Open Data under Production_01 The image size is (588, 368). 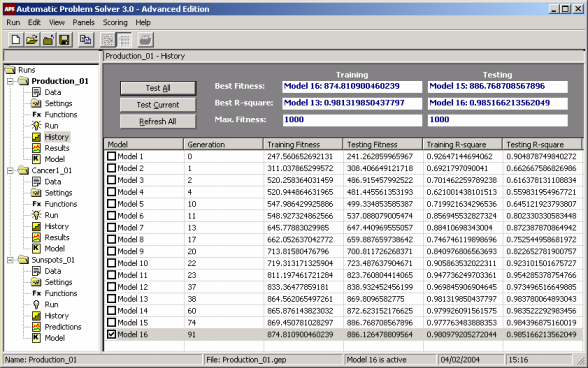tap(52, 92)
